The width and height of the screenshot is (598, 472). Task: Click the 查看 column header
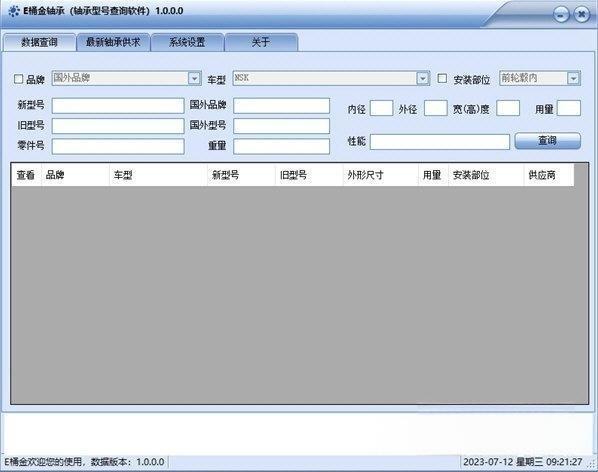tap(26, 175)
